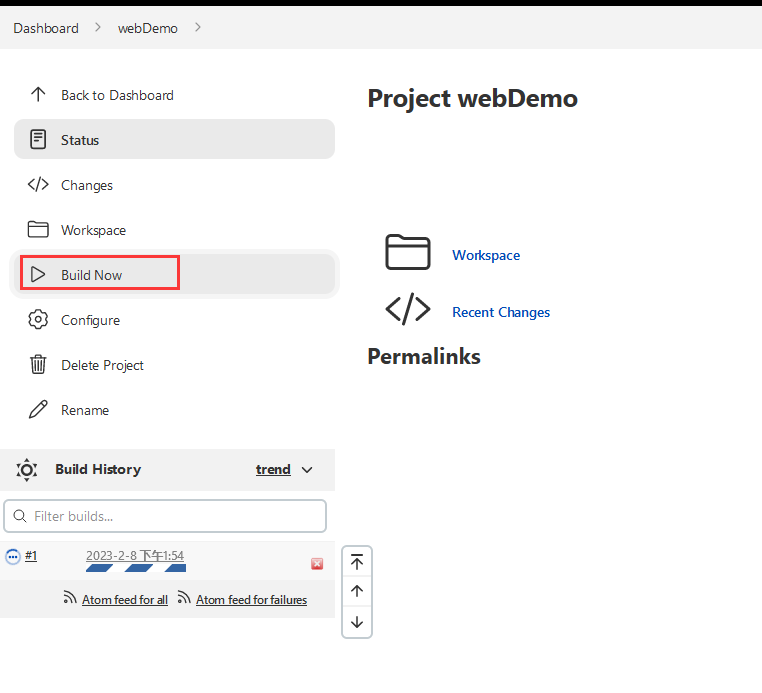Screen dimensions: 762x693
Task: Click the Configure gear icon
Action: point(38,320)
